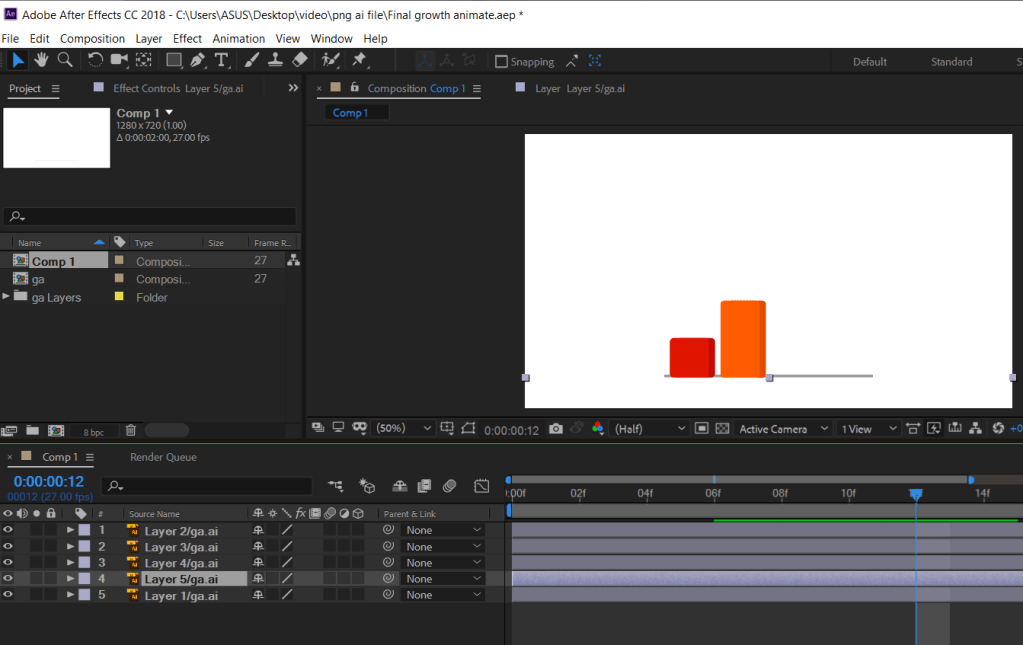Toggle visibility of Layer 1/ga.ai

(8, 595)
